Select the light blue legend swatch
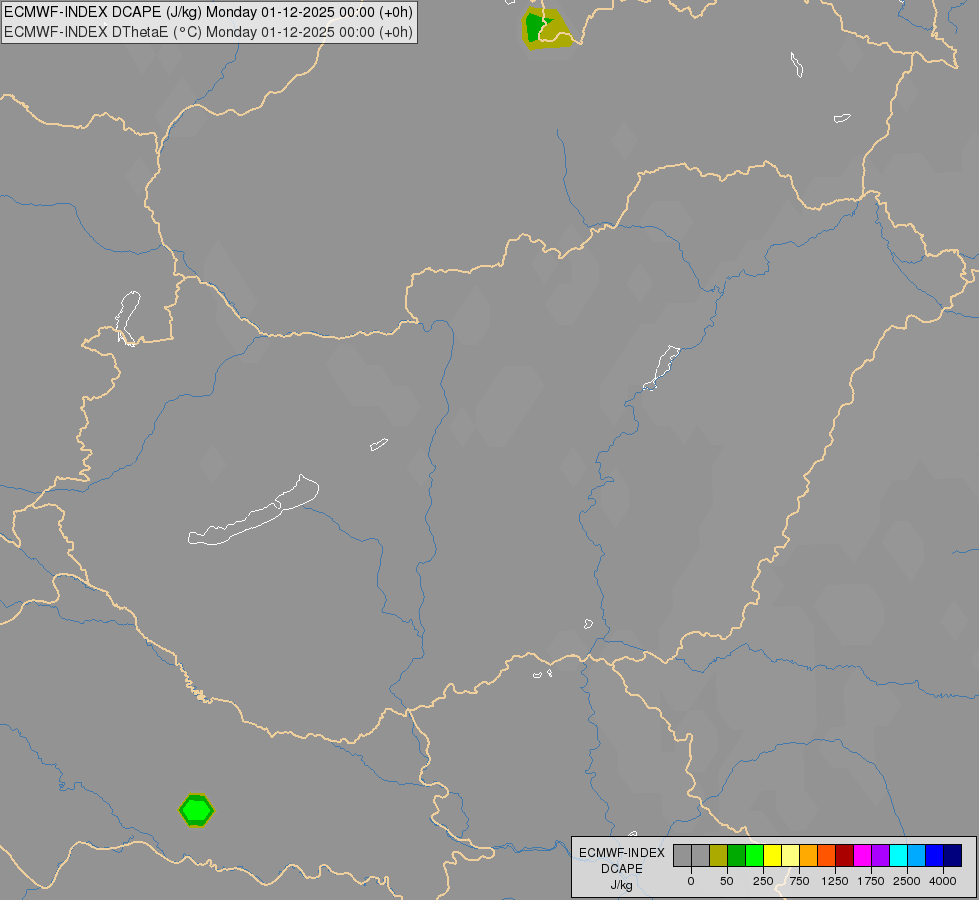The width and height of the screenshot is (979, 900). (x=917, y=856)
